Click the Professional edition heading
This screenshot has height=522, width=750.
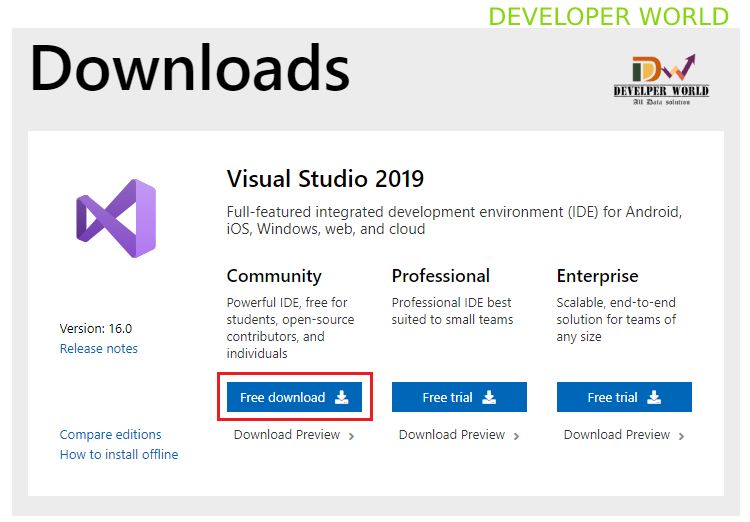point(441,276)
